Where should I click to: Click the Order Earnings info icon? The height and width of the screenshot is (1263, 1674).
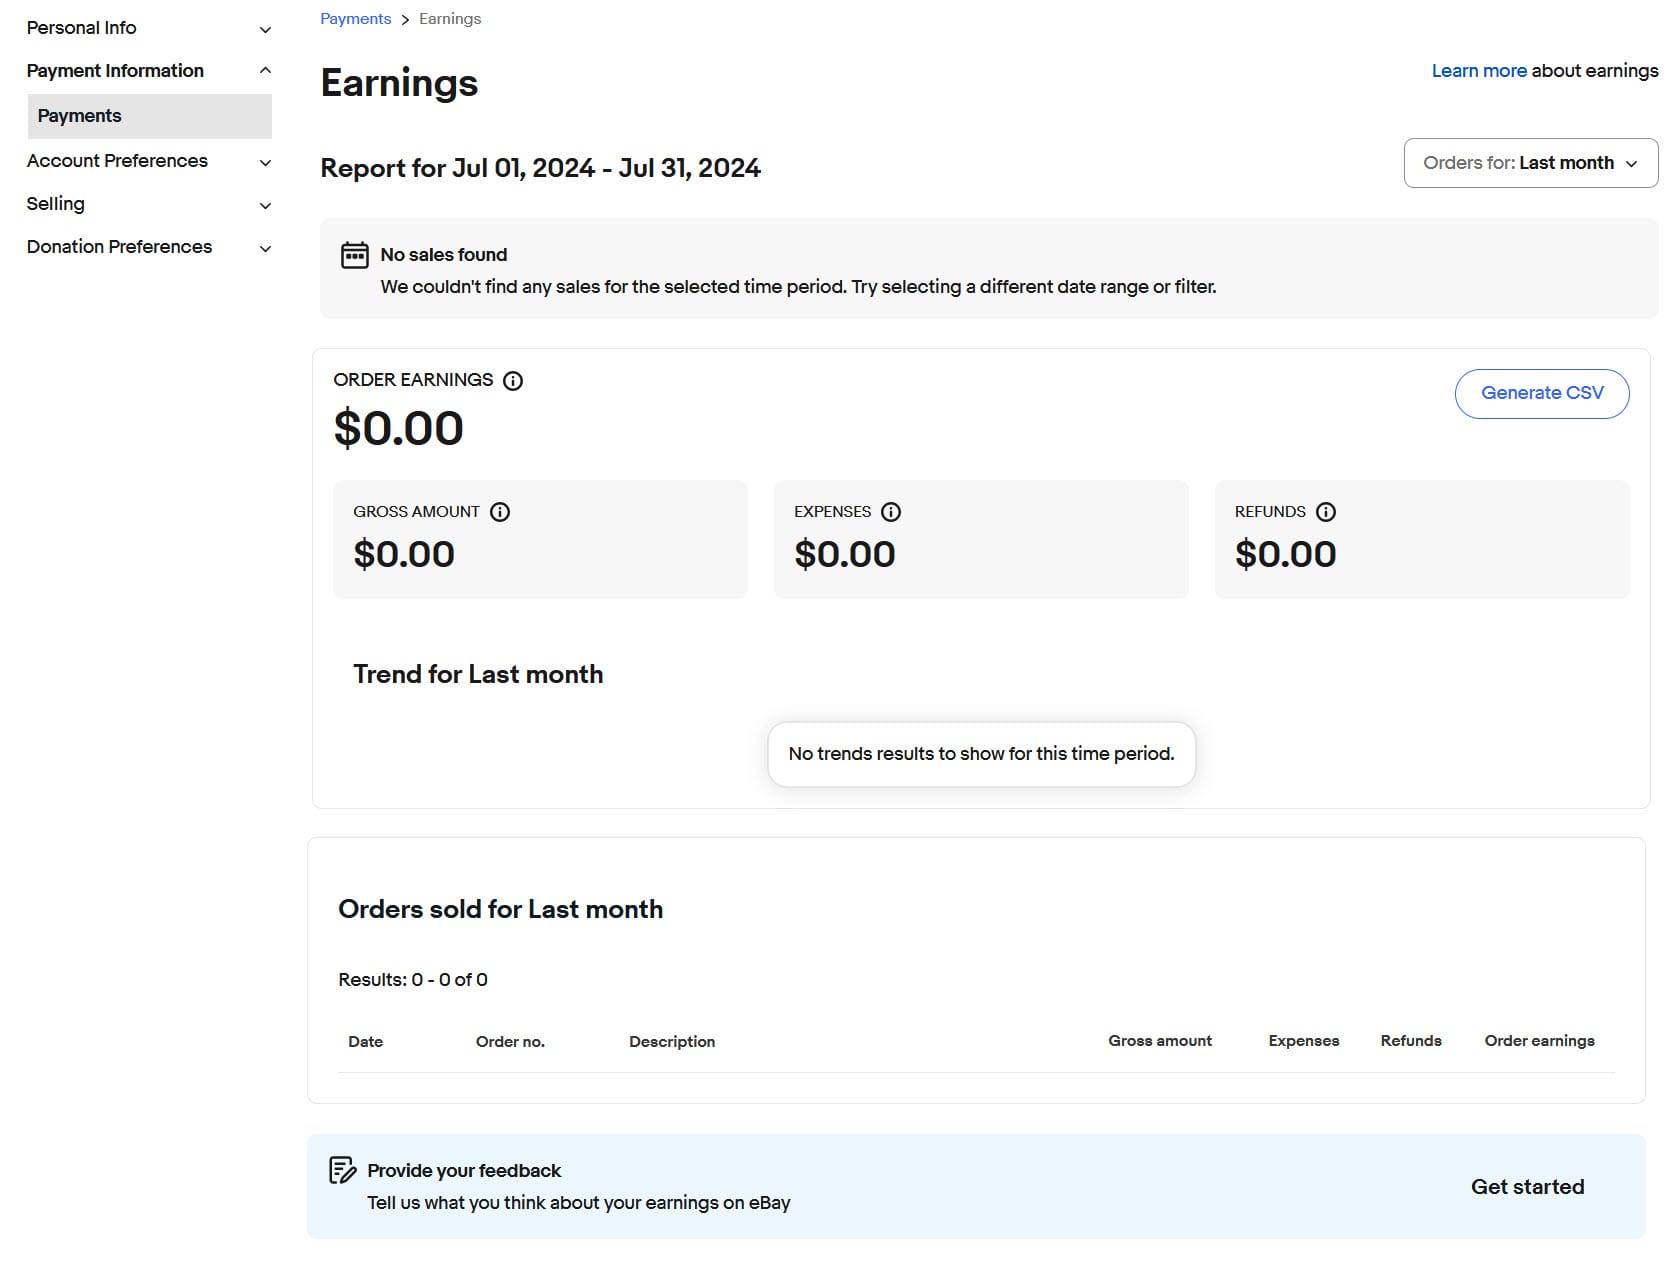(x=513, y=381)
